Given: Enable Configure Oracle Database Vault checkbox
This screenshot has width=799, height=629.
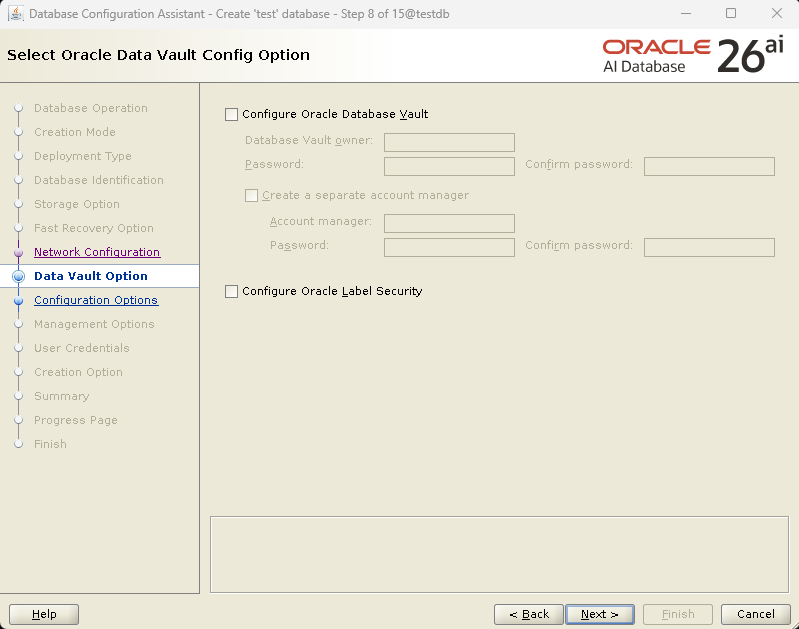Looking at the screenshot, I should (231, 114).
